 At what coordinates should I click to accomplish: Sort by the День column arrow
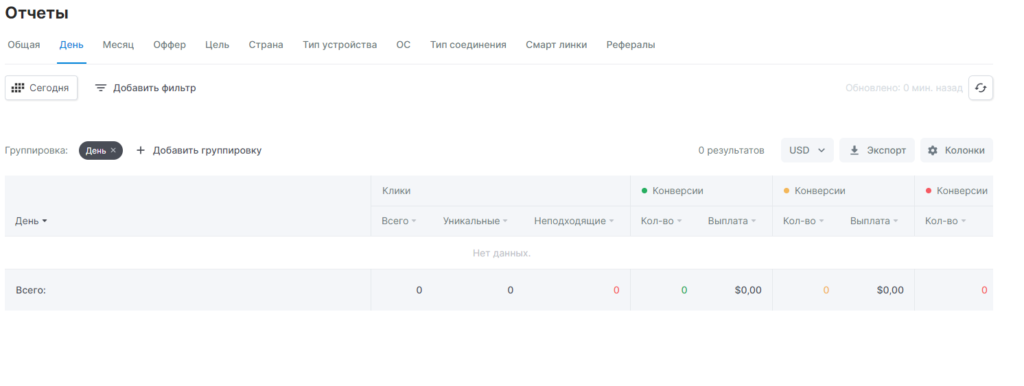click(x=44, y=221)
